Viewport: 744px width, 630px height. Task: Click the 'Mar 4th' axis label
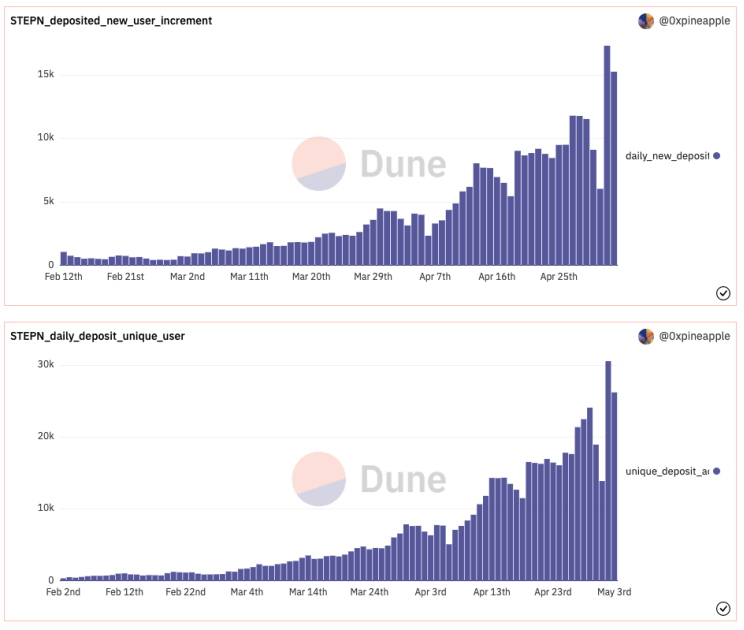click(x=247, y=592)
